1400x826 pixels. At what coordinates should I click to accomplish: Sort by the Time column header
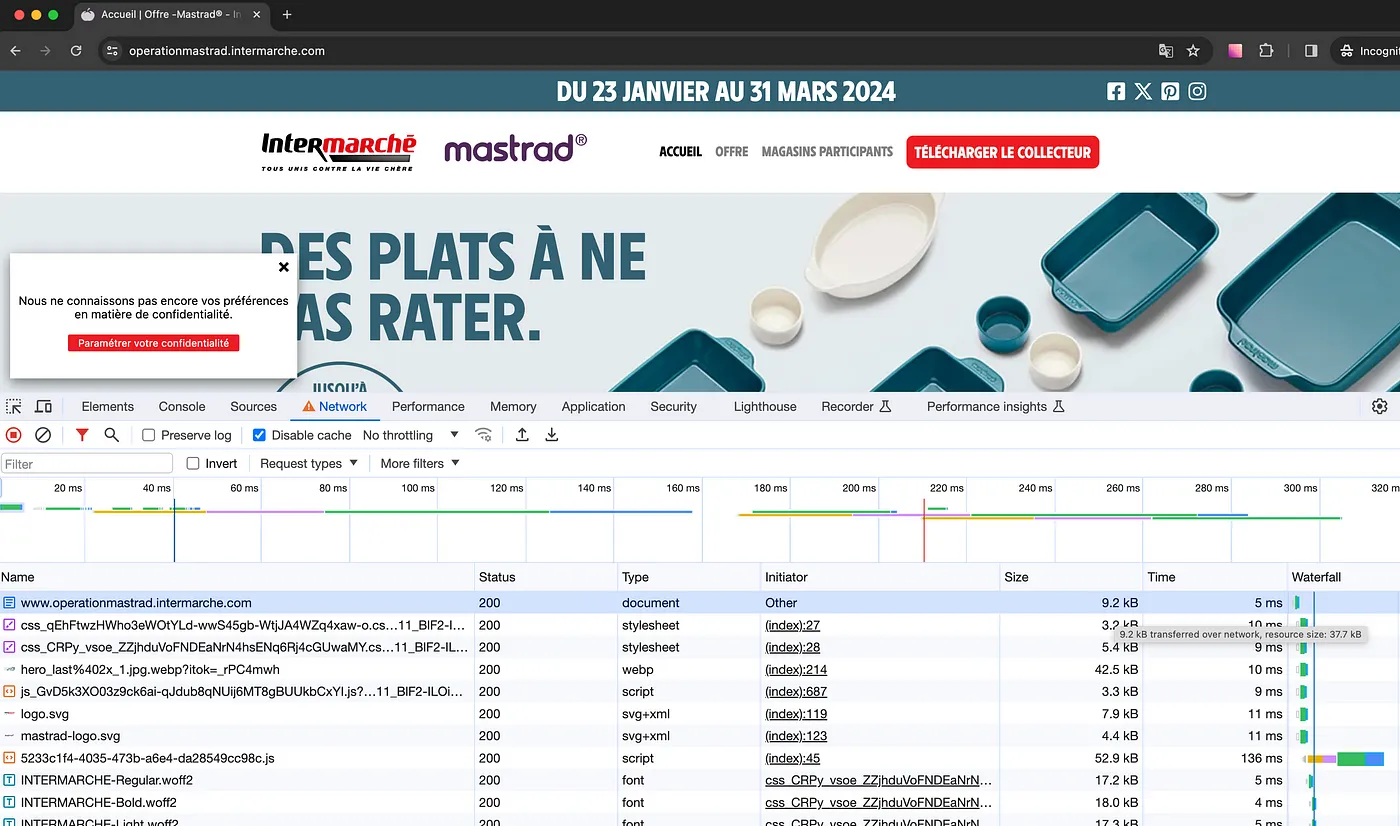click(x=1215, y=577)
